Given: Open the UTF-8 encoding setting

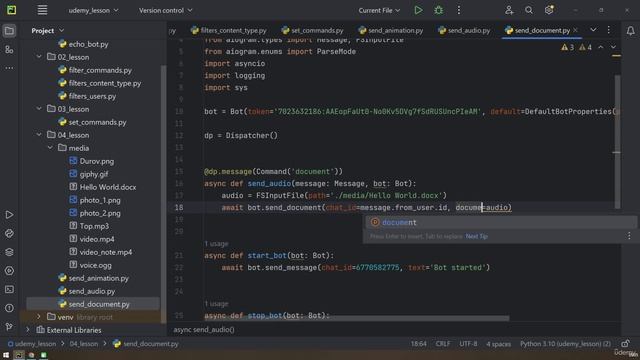Looking at the screenshot, I should (468, 344).
